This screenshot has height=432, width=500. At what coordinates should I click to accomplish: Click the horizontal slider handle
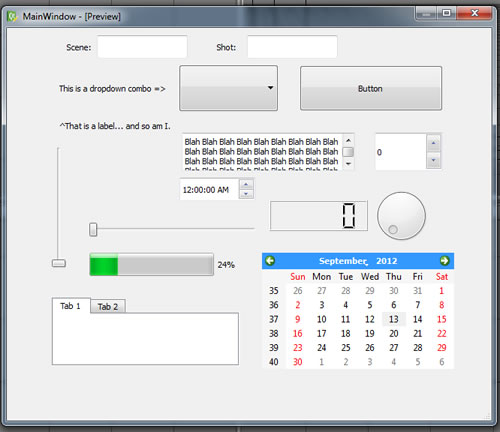(93, 229)
